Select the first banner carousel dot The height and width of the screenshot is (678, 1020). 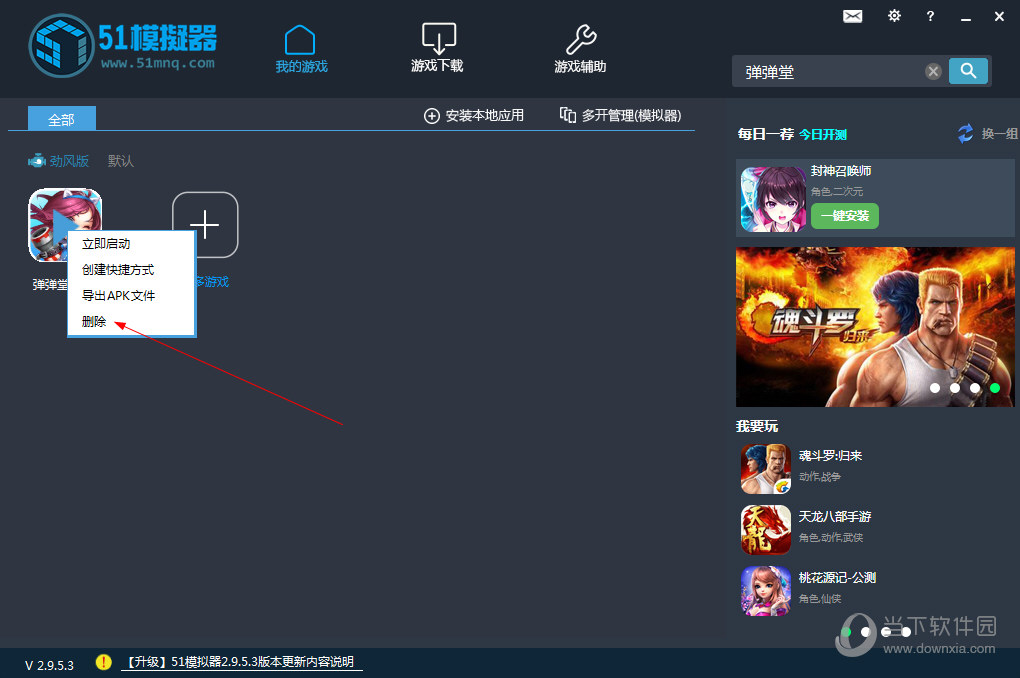pyautogui.click(x=935, y=387)
